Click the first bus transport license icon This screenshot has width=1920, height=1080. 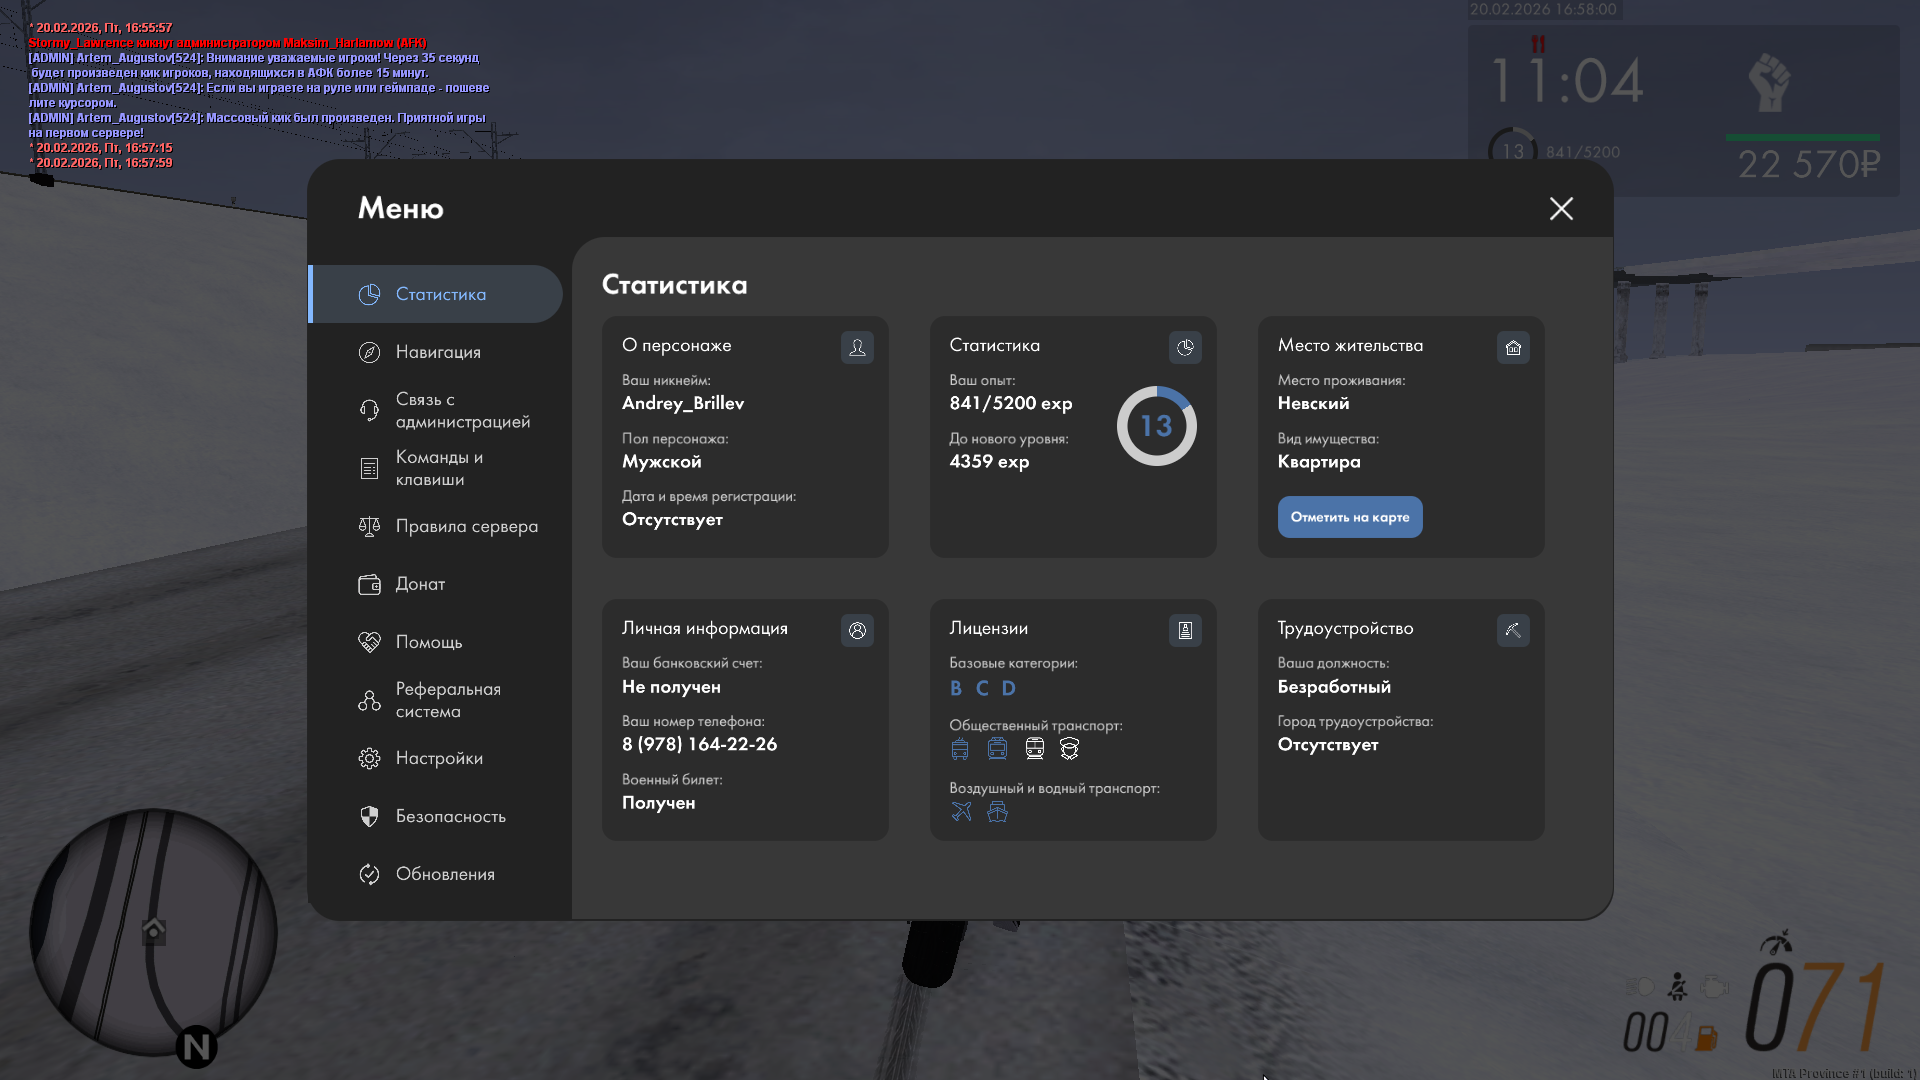[960, 748]
